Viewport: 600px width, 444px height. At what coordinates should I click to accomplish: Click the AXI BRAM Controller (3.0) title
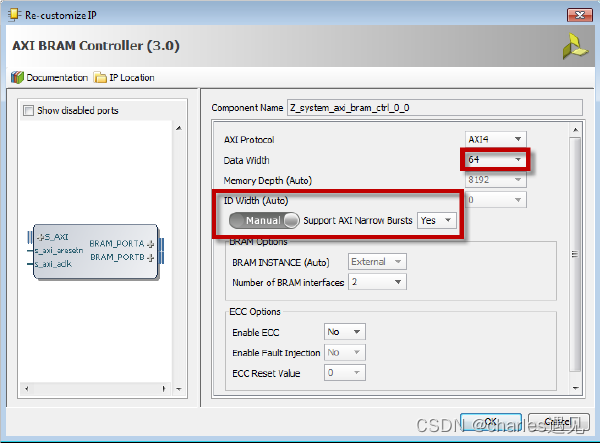96,46
